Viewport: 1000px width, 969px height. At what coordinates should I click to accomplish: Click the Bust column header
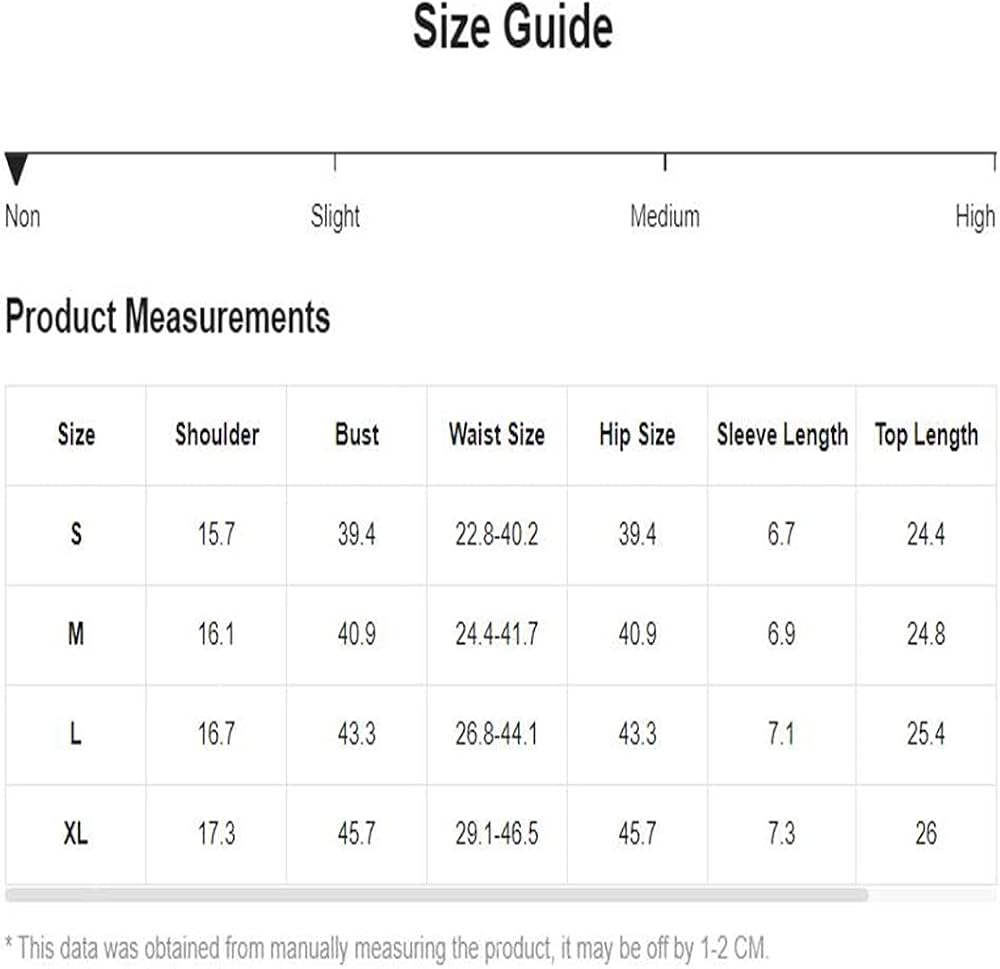point(357,435)
